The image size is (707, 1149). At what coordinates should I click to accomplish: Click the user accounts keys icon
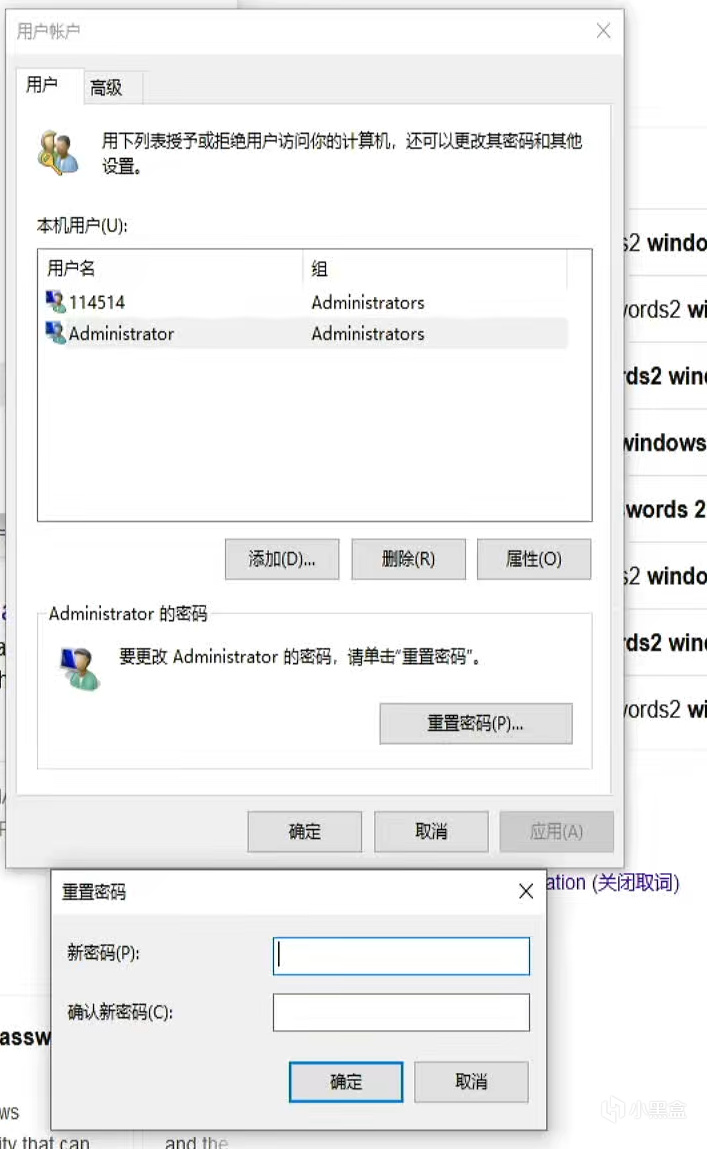pos(59,152)
